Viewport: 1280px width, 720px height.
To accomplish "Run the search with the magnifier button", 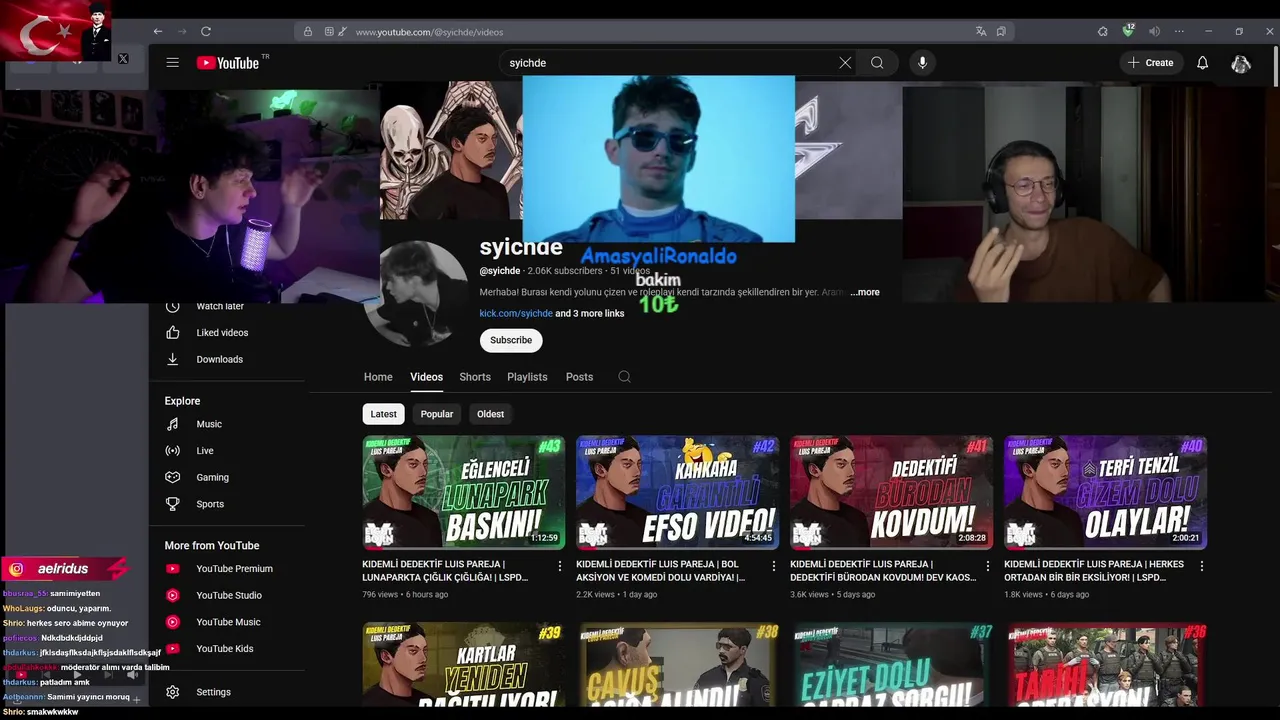I will coord(877,63).
